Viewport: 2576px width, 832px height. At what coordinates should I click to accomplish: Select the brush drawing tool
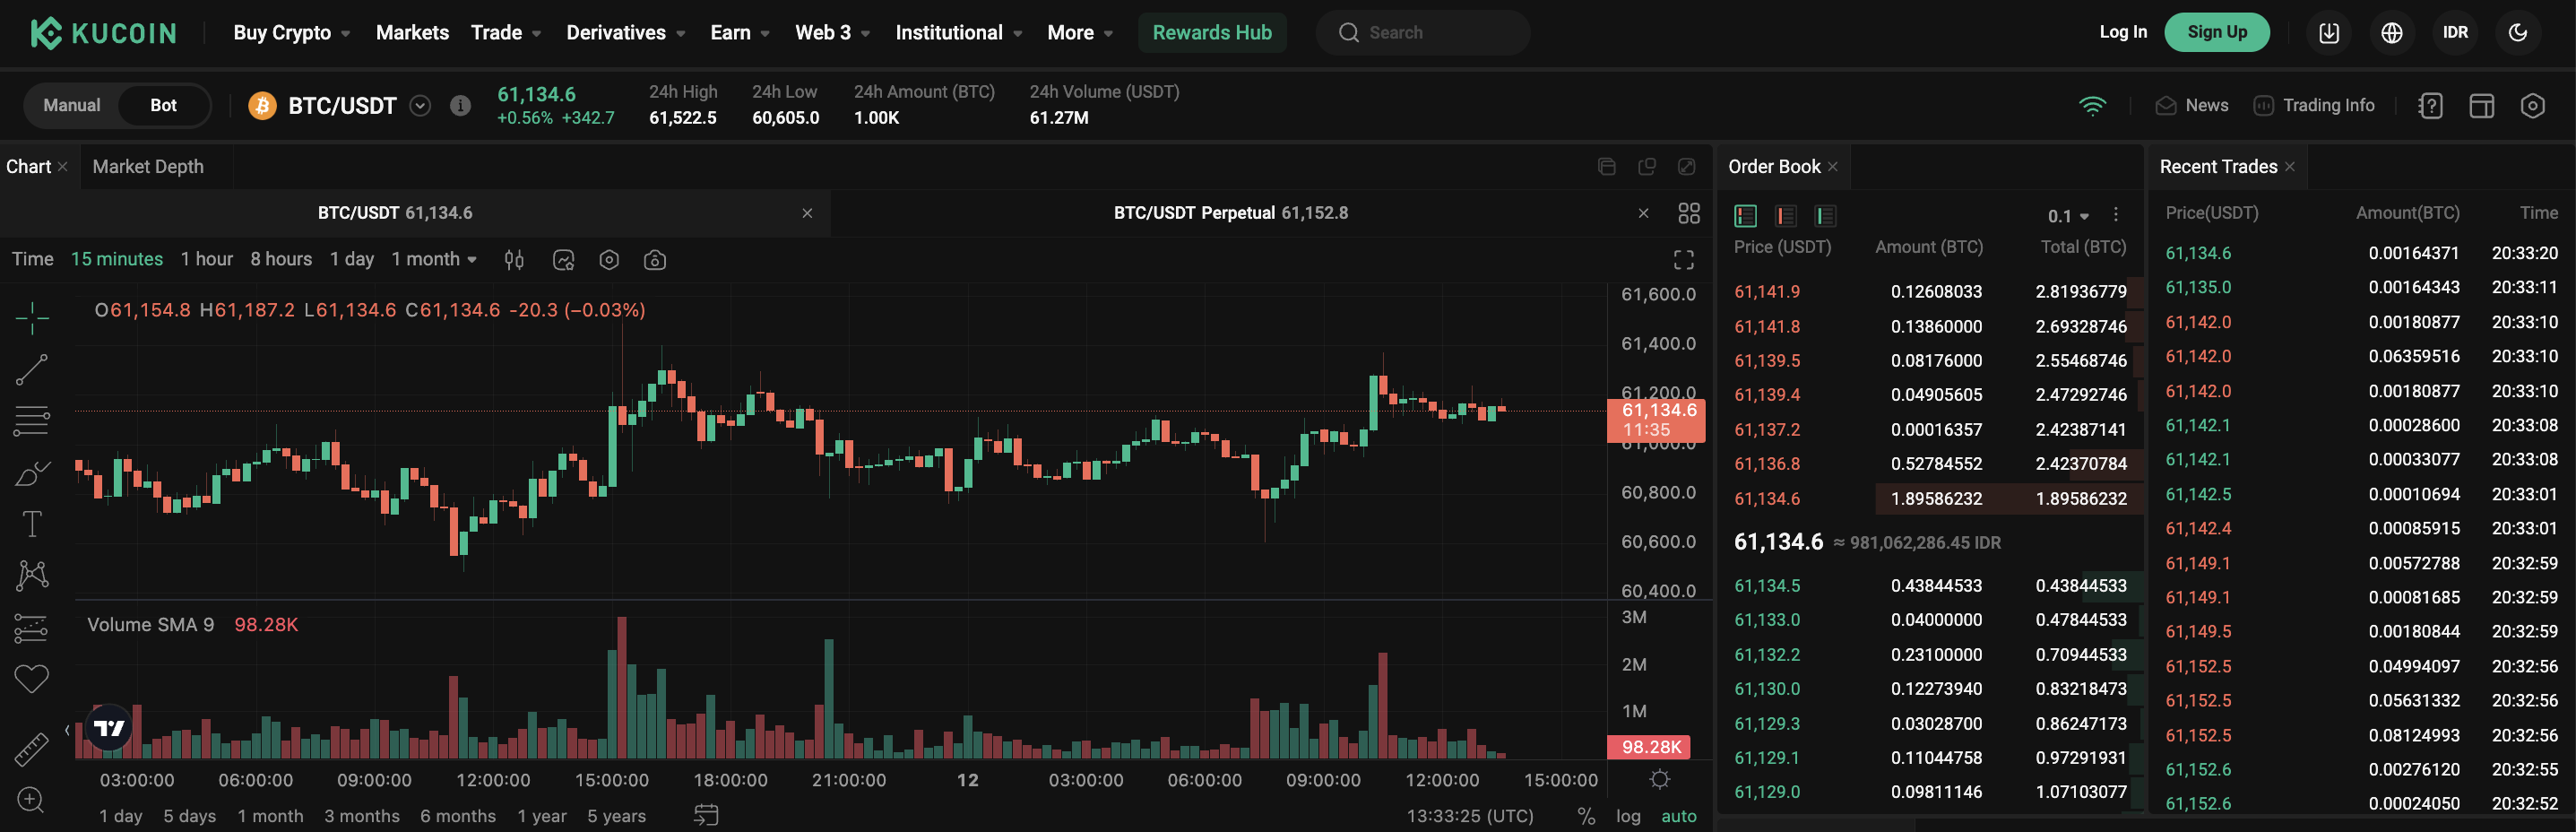tap(32, 473)
